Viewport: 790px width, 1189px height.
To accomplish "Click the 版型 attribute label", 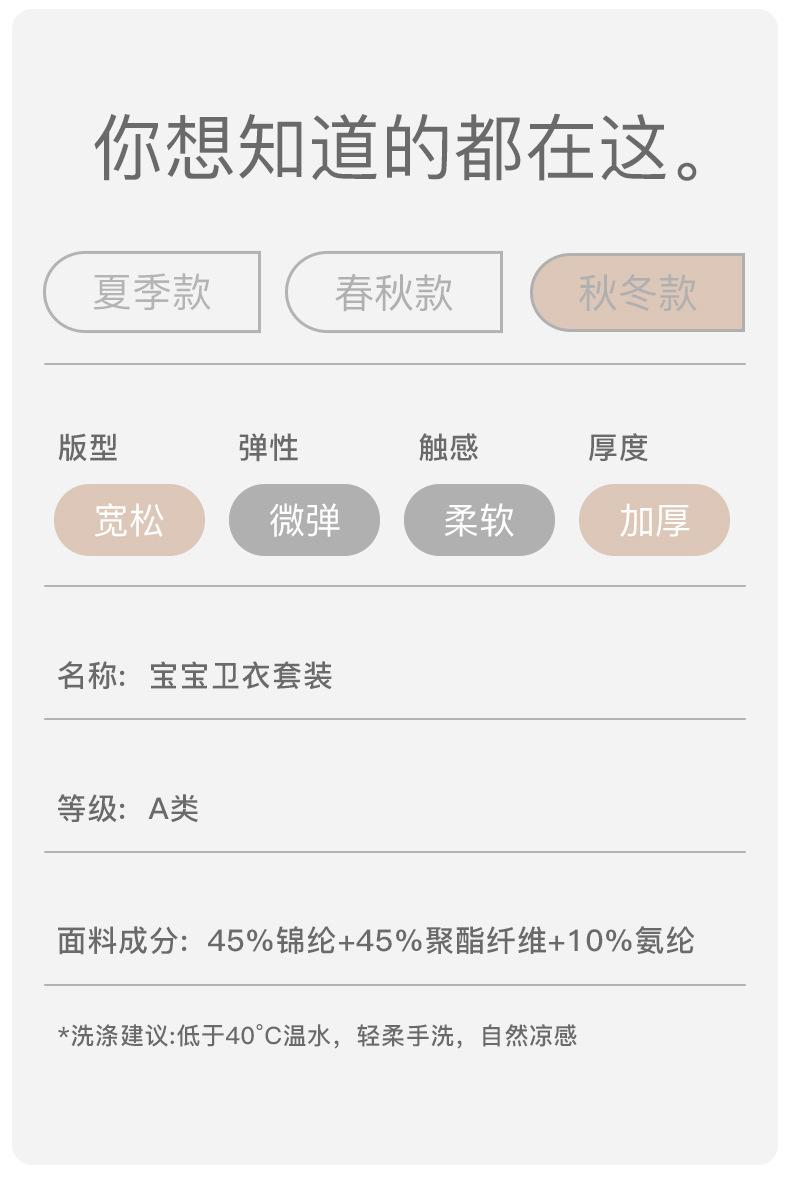I will click(x=88, y=448).
